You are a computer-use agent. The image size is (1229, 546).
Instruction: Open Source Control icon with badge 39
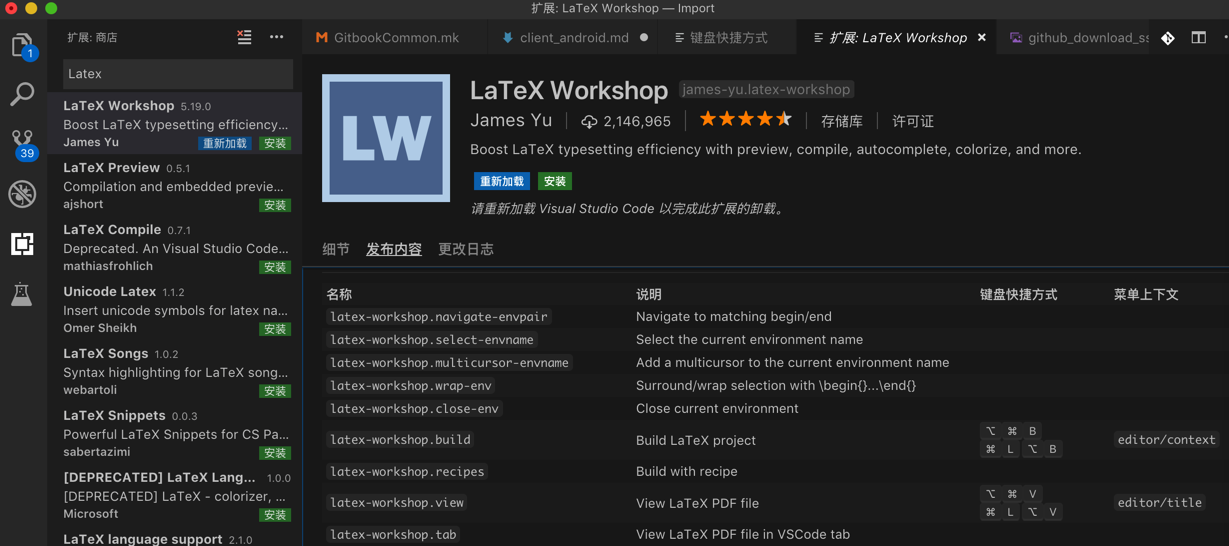pyautogui.click(x=23, y=145)
